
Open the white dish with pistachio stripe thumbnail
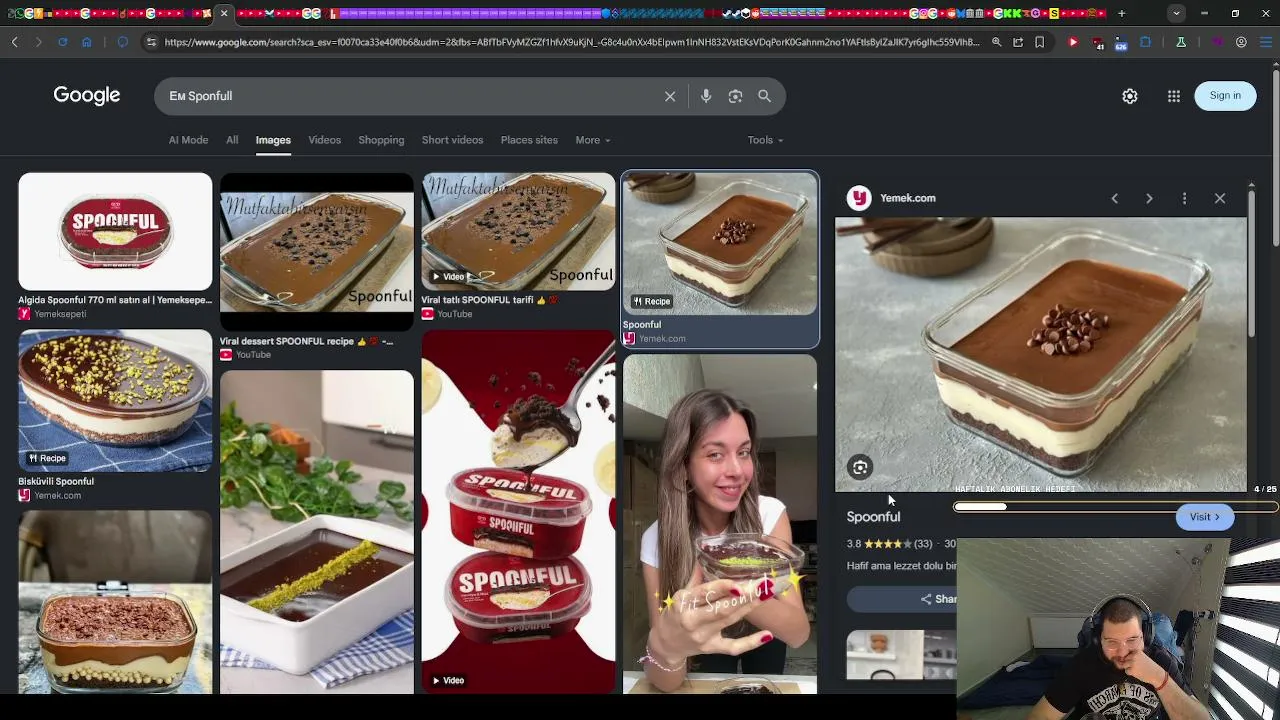pos(316,532)
